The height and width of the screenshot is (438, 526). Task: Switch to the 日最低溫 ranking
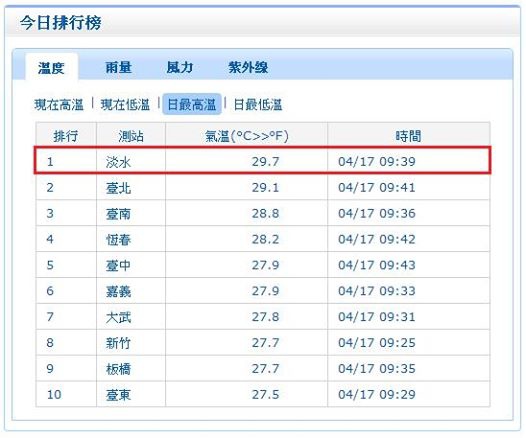point(258,105)
